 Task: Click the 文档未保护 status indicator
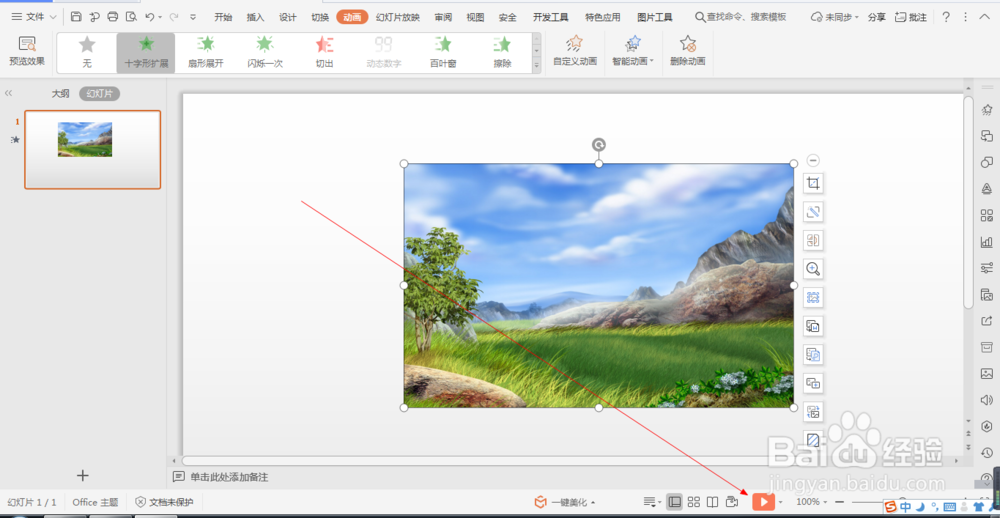[x=164, y=502]
